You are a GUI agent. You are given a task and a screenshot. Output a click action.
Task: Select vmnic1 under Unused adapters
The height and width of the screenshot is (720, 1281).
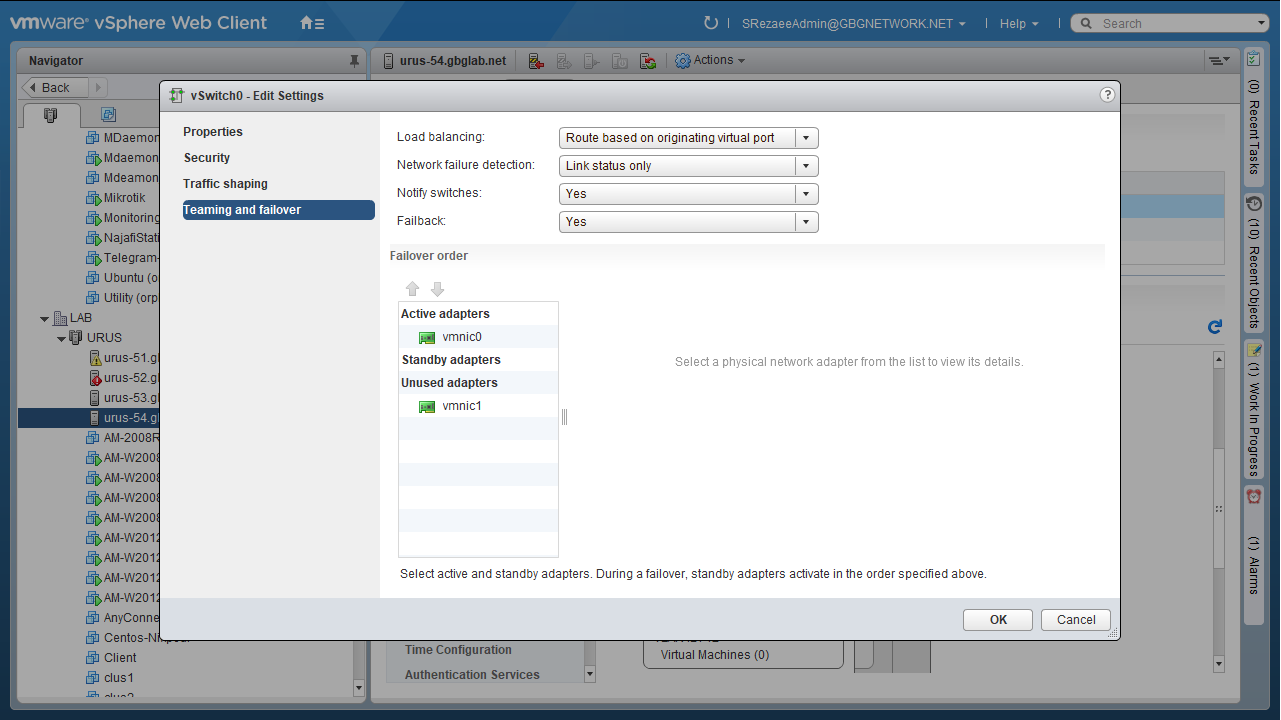pyautogui.click(x=461, y=406)
